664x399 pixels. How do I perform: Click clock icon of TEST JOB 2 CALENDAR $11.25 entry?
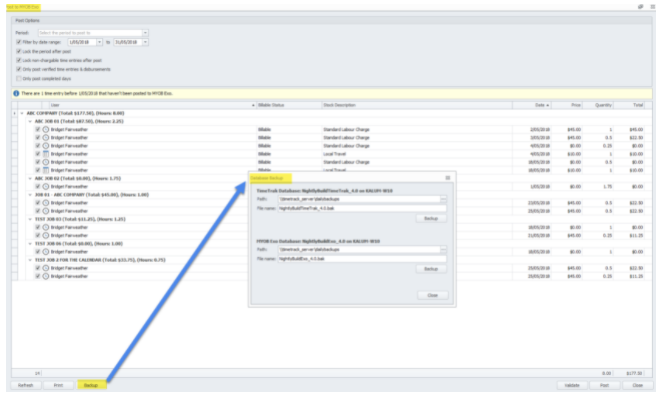click(46, 276)
